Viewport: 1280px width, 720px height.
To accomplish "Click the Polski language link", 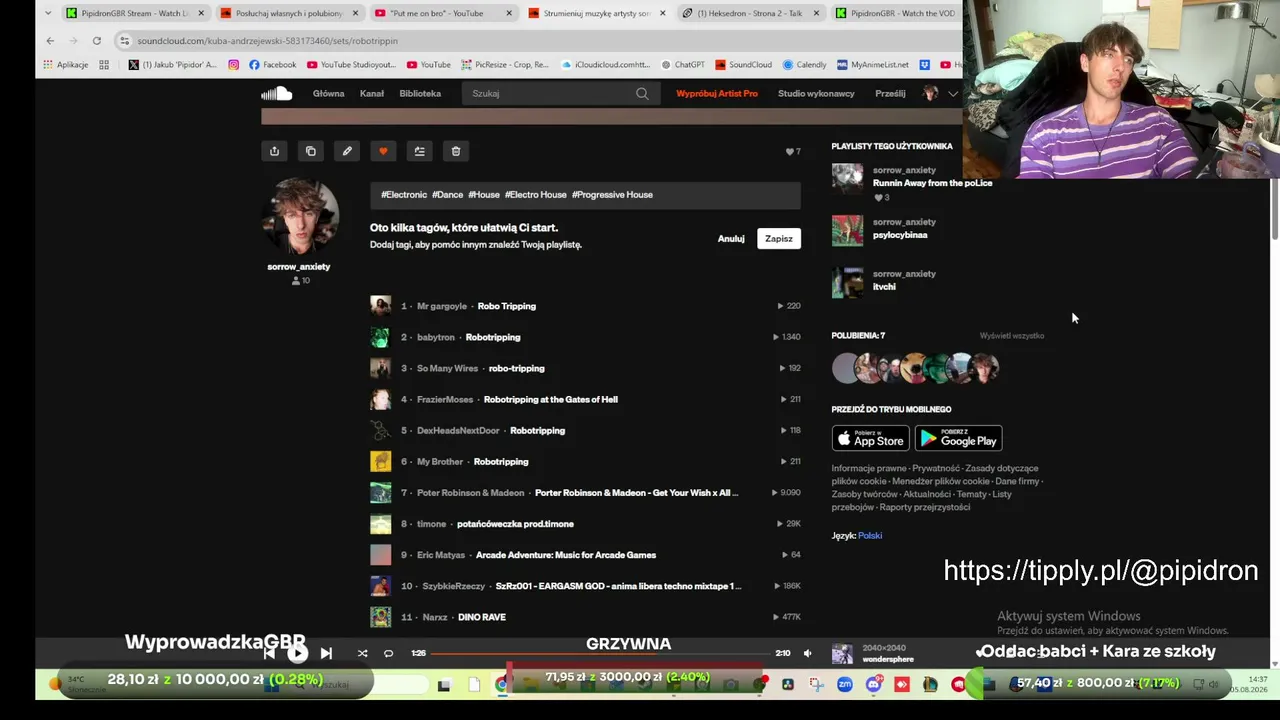I will point(870,536).
